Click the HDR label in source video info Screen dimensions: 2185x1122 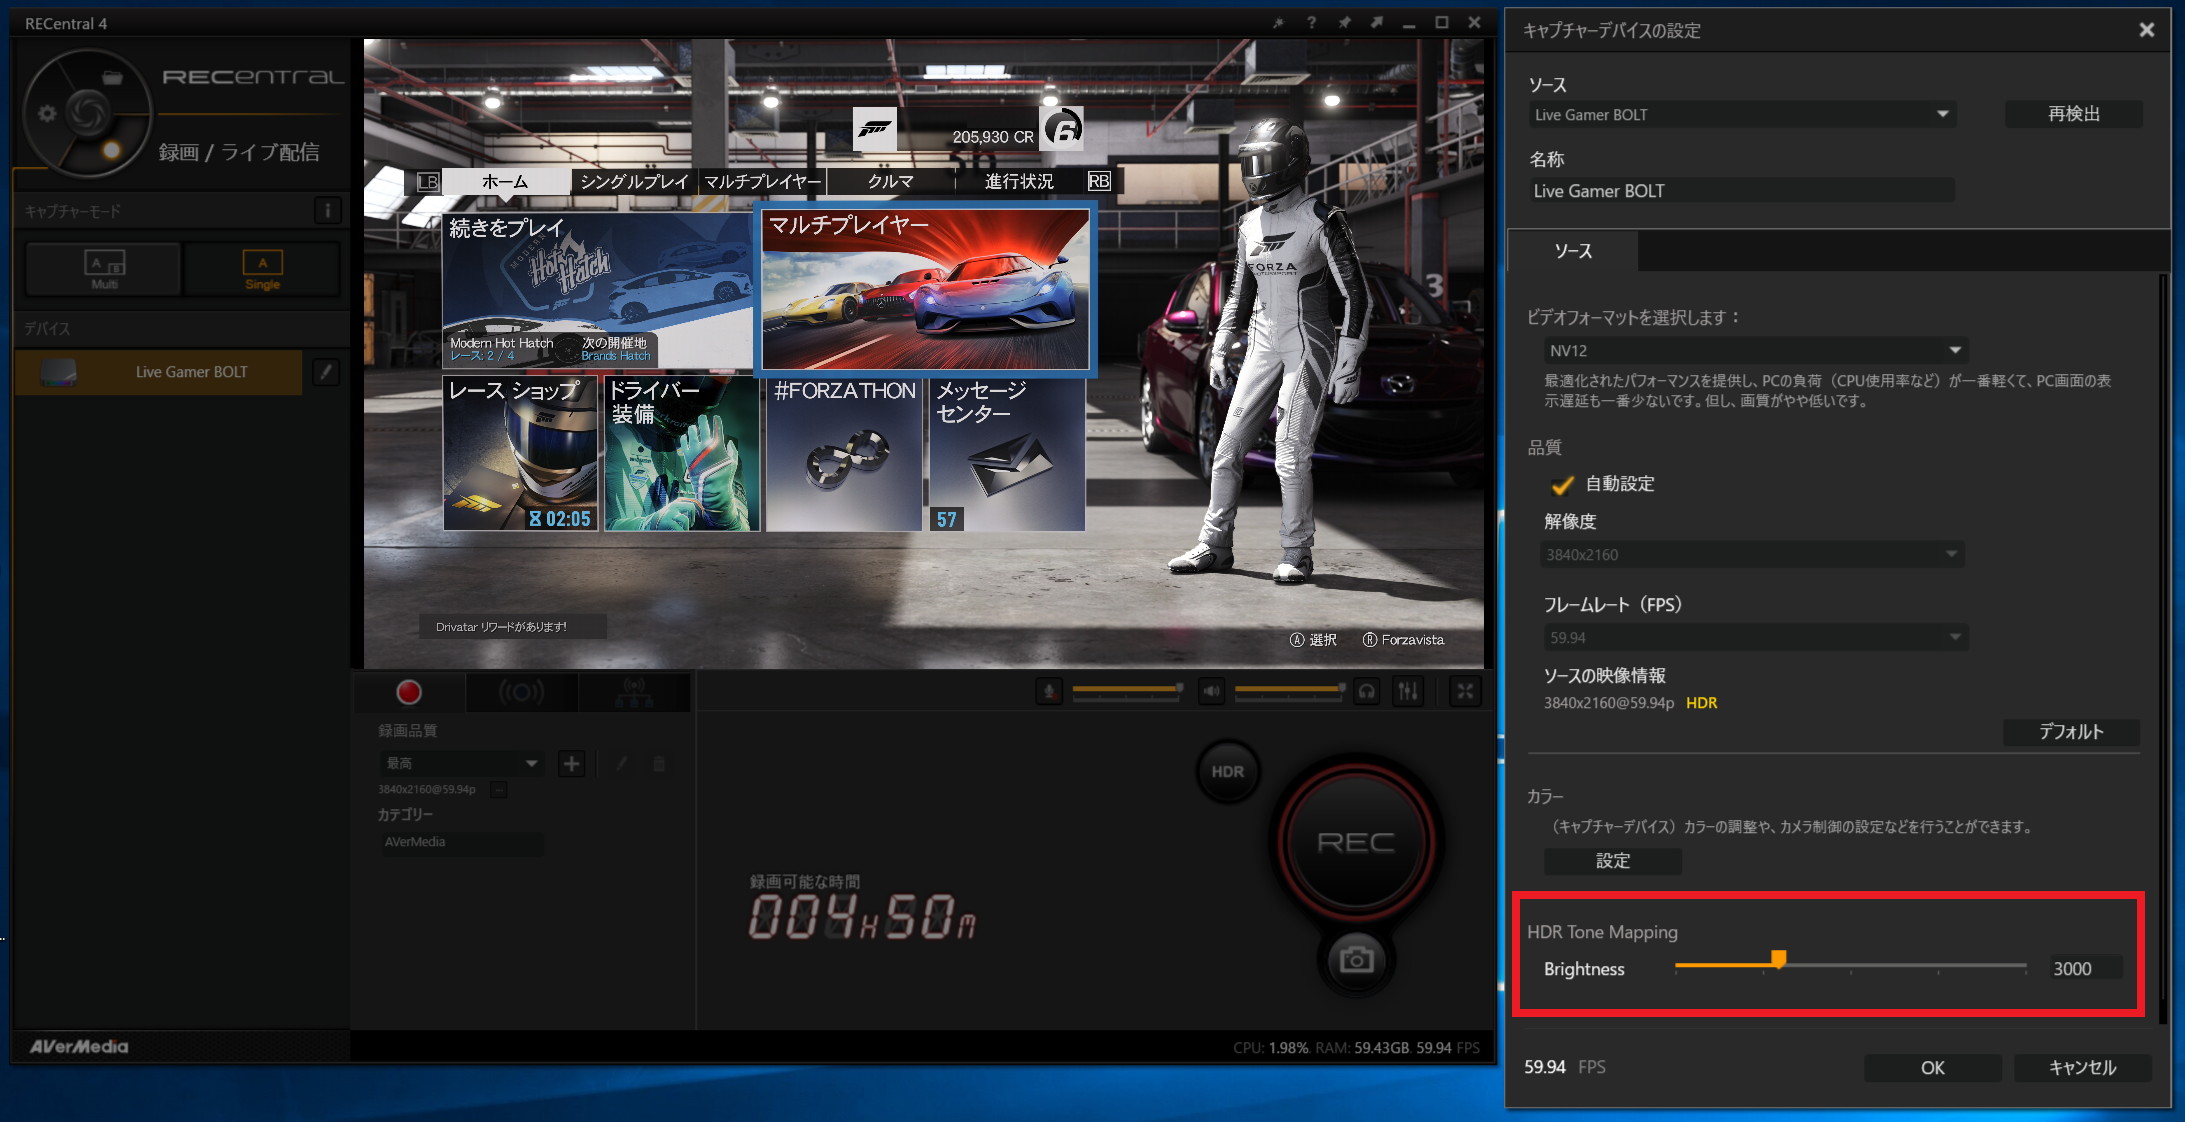point(1701,703)
